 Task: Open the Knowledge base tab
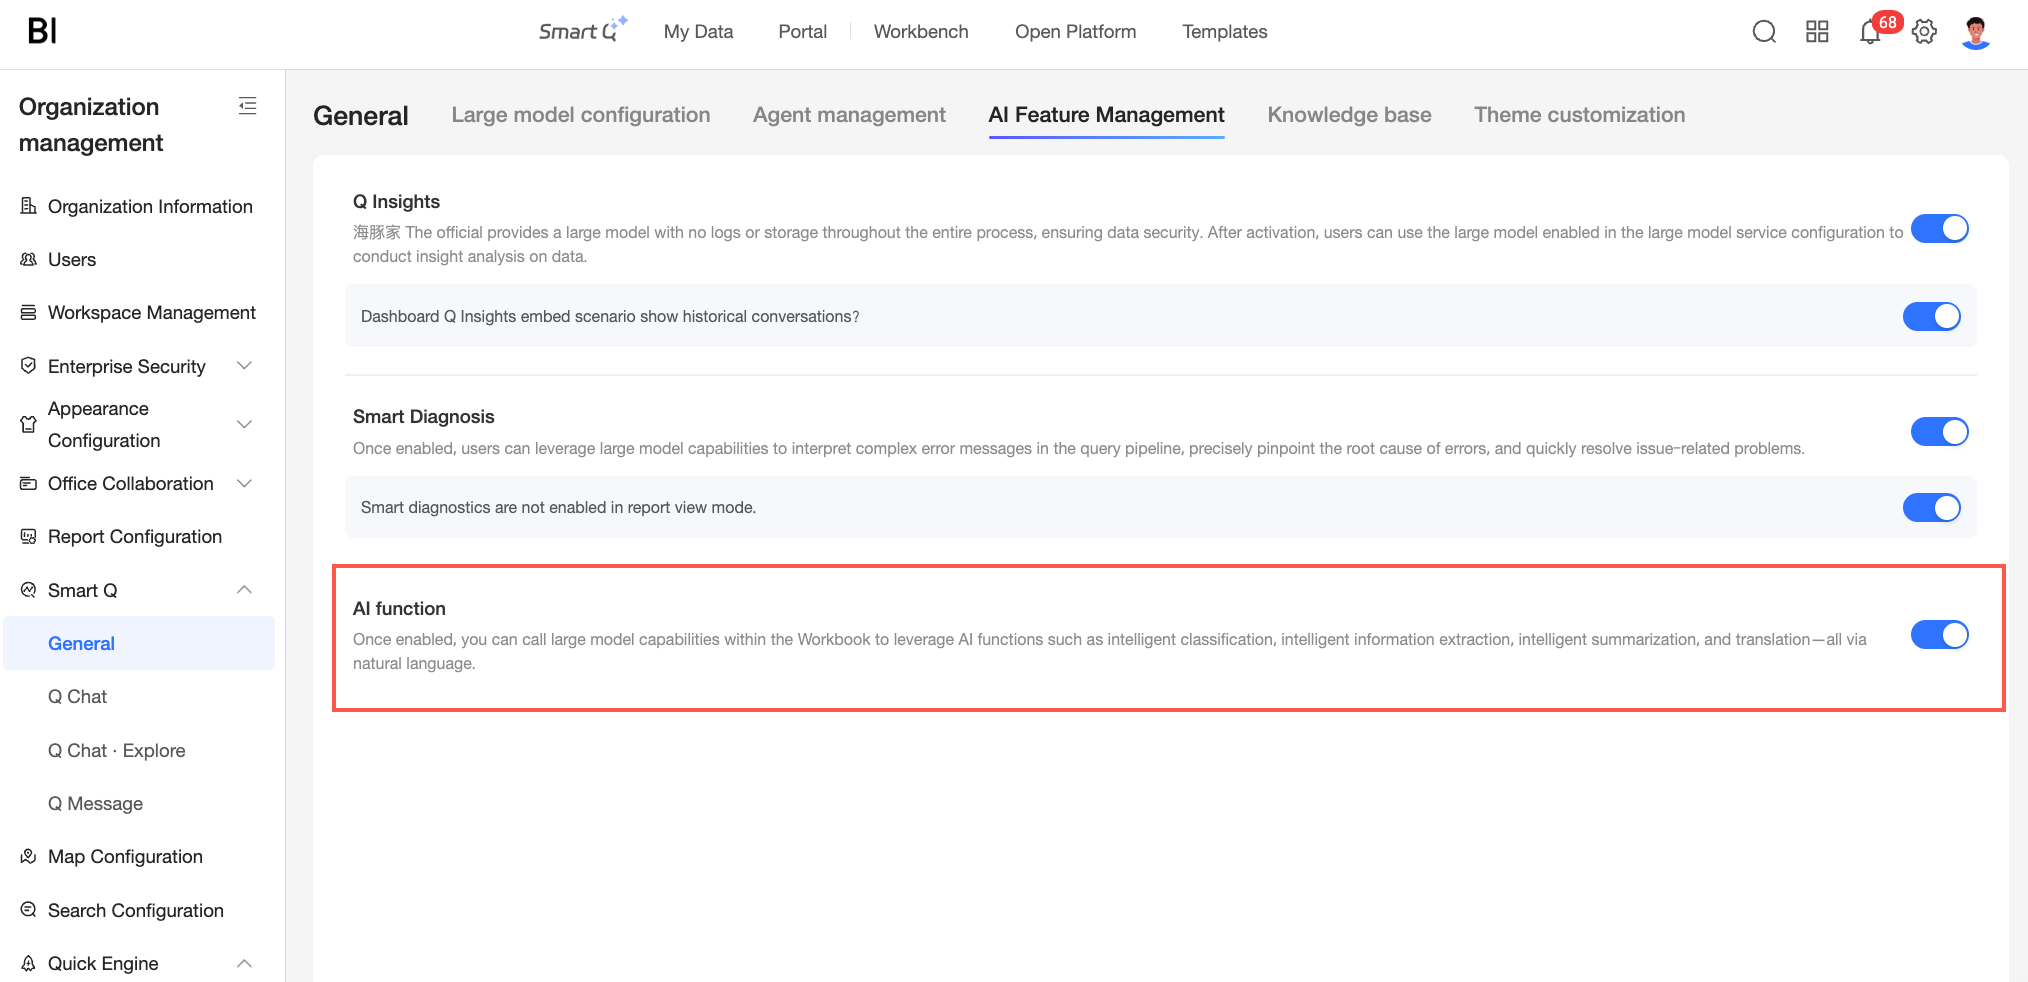coord(1349,115)
